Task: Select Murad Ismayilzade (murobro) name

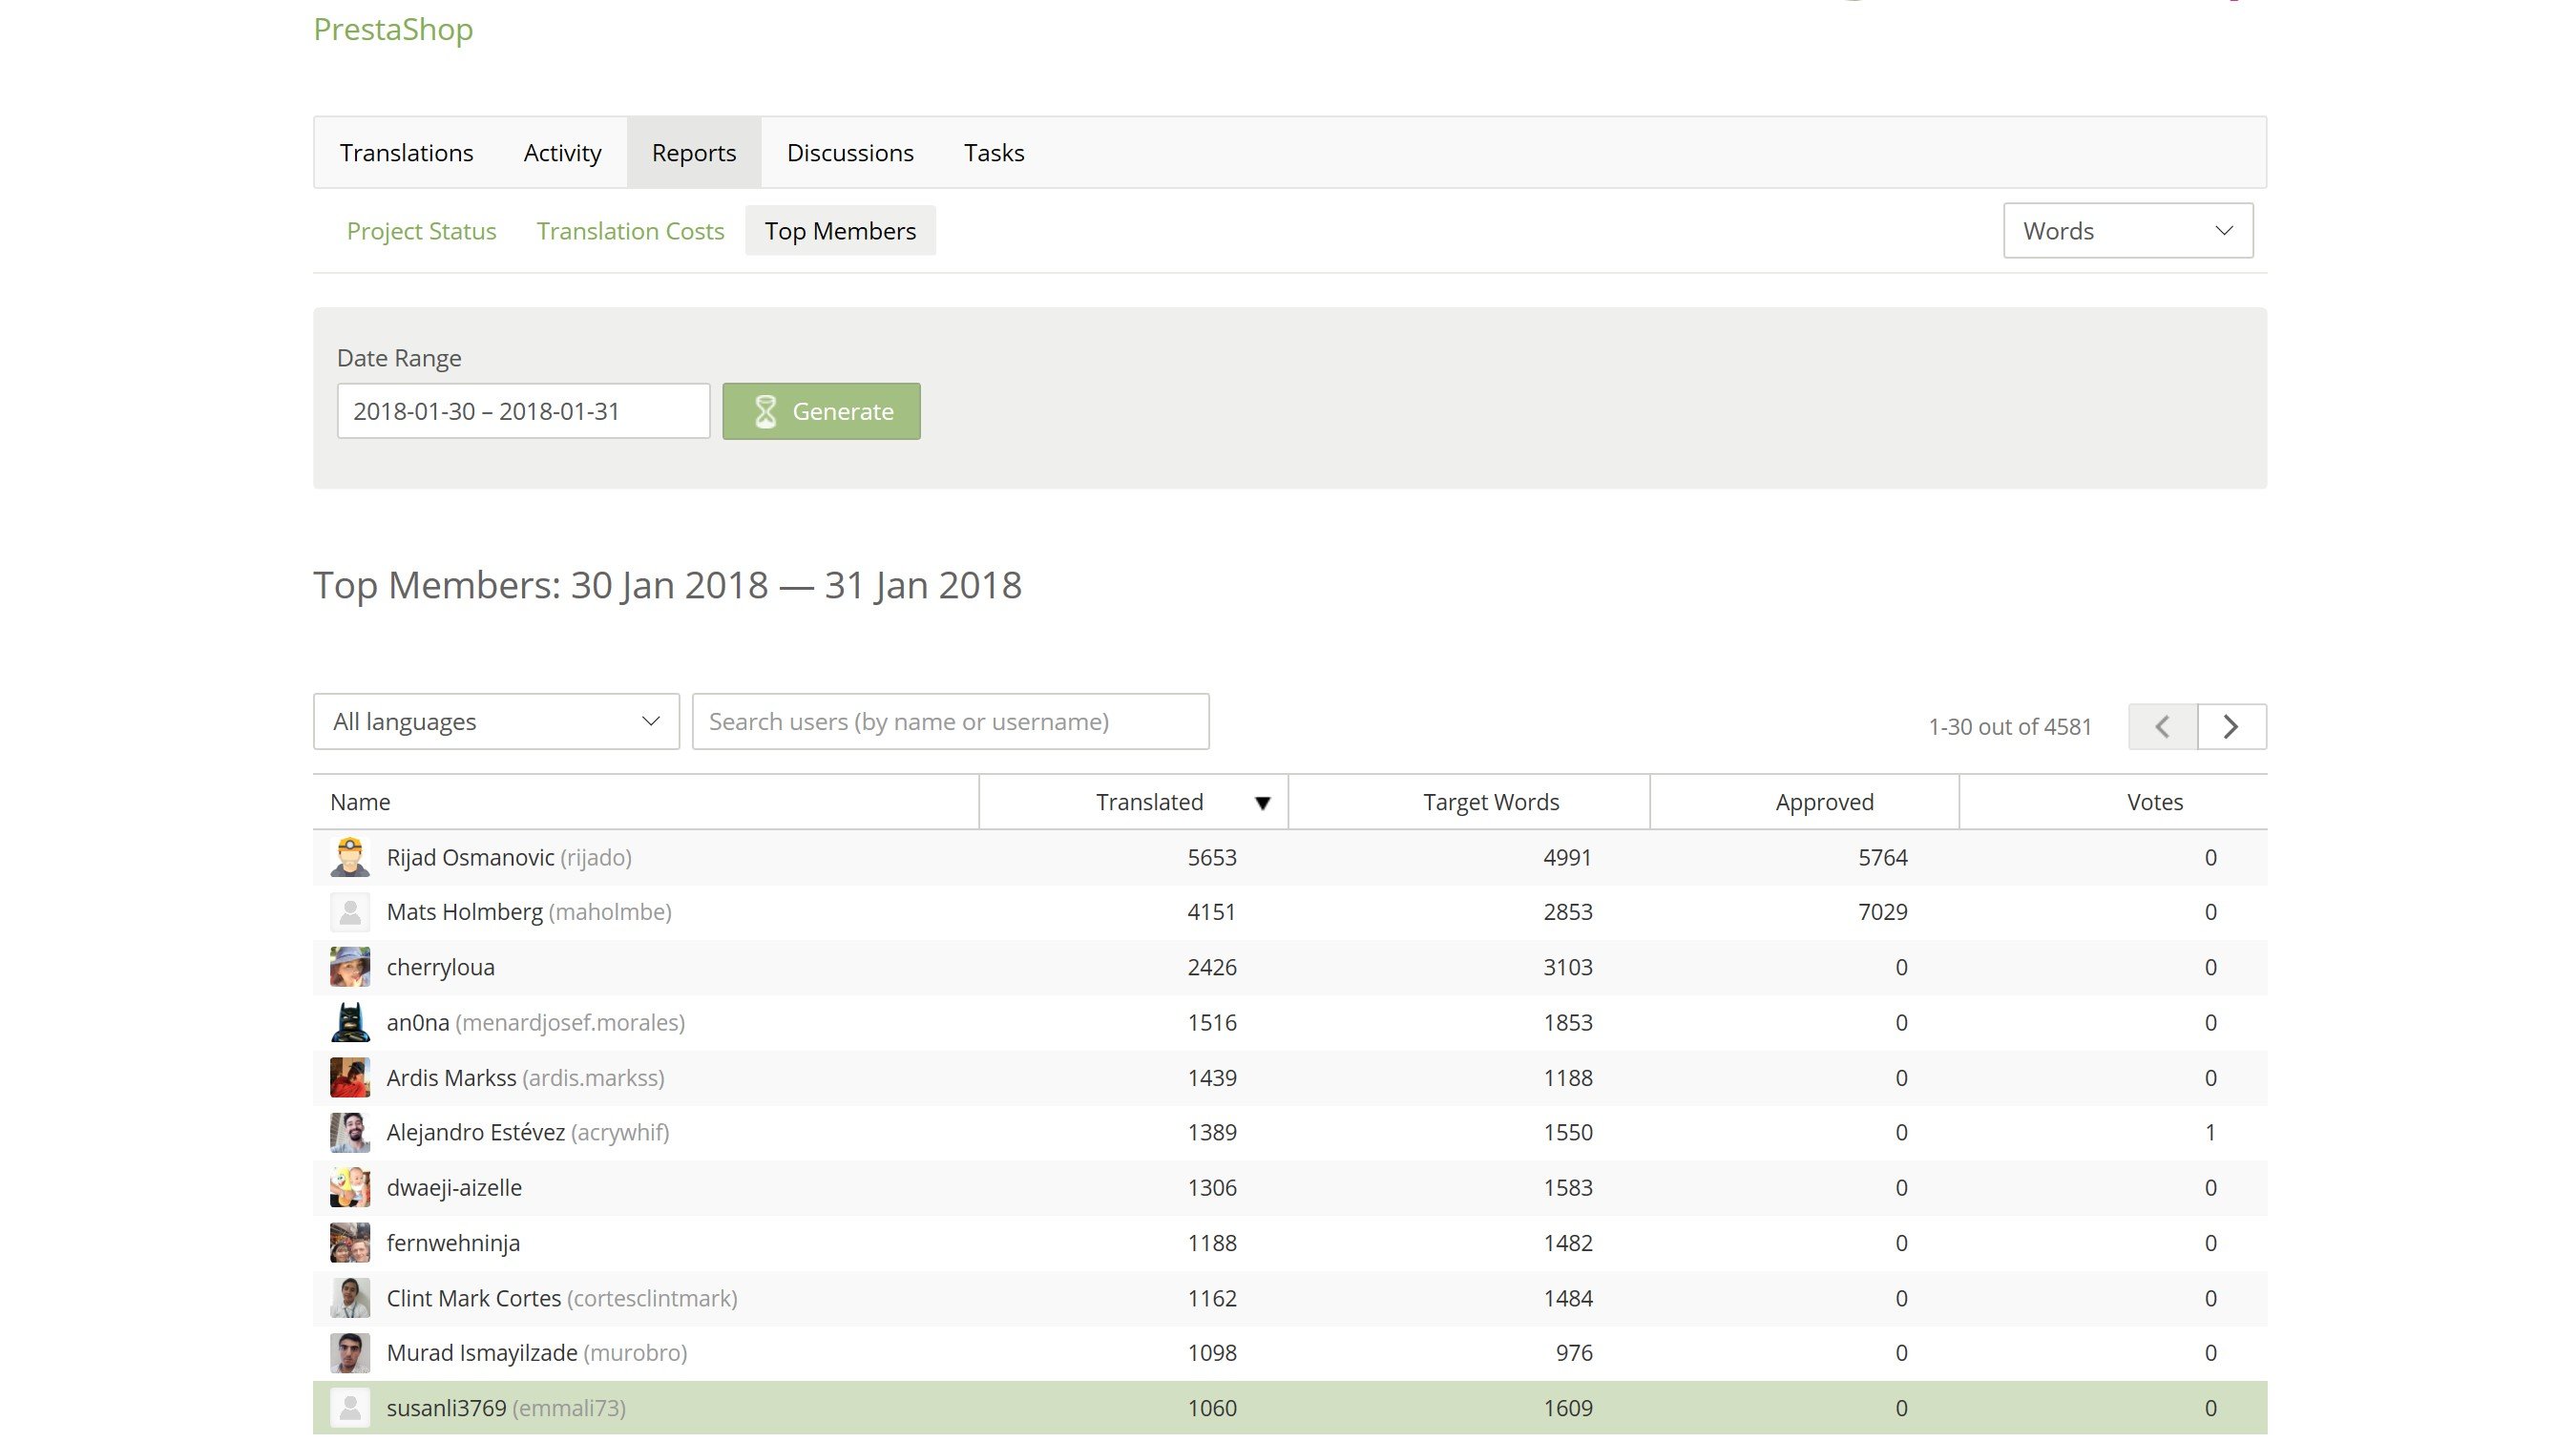Action: pos(537,1353)
